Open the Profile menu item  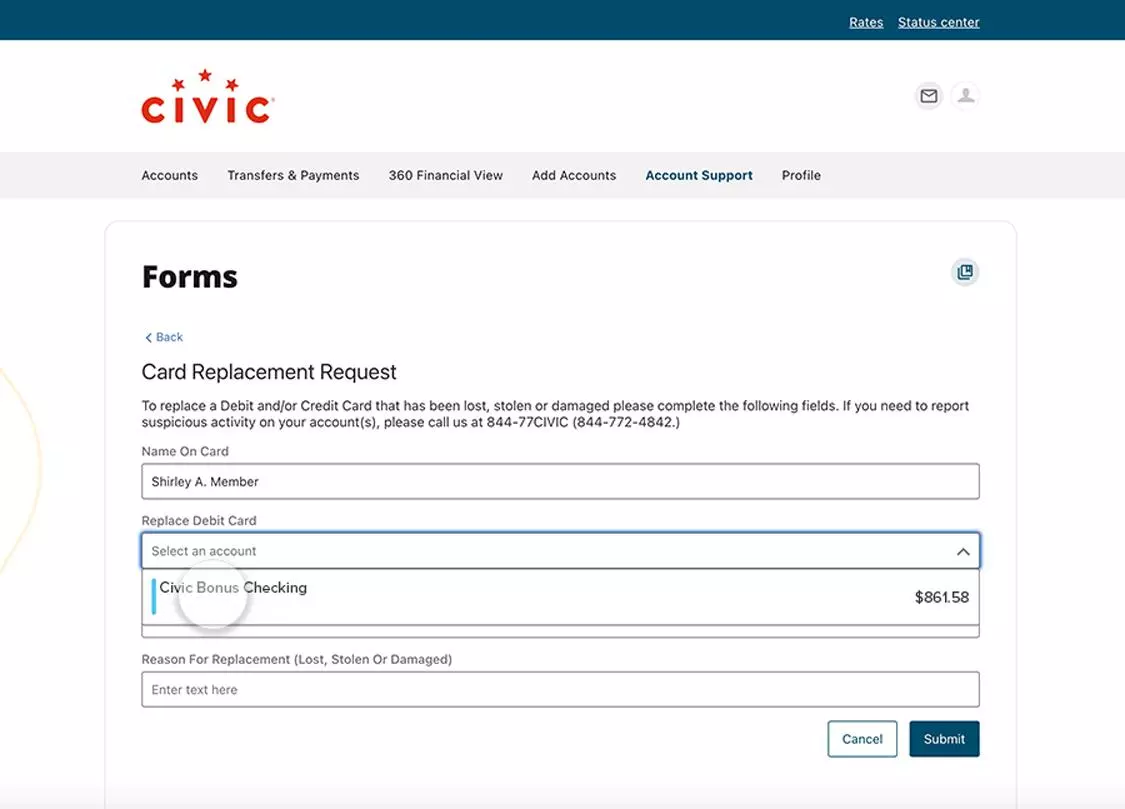[x=801, y=175]
